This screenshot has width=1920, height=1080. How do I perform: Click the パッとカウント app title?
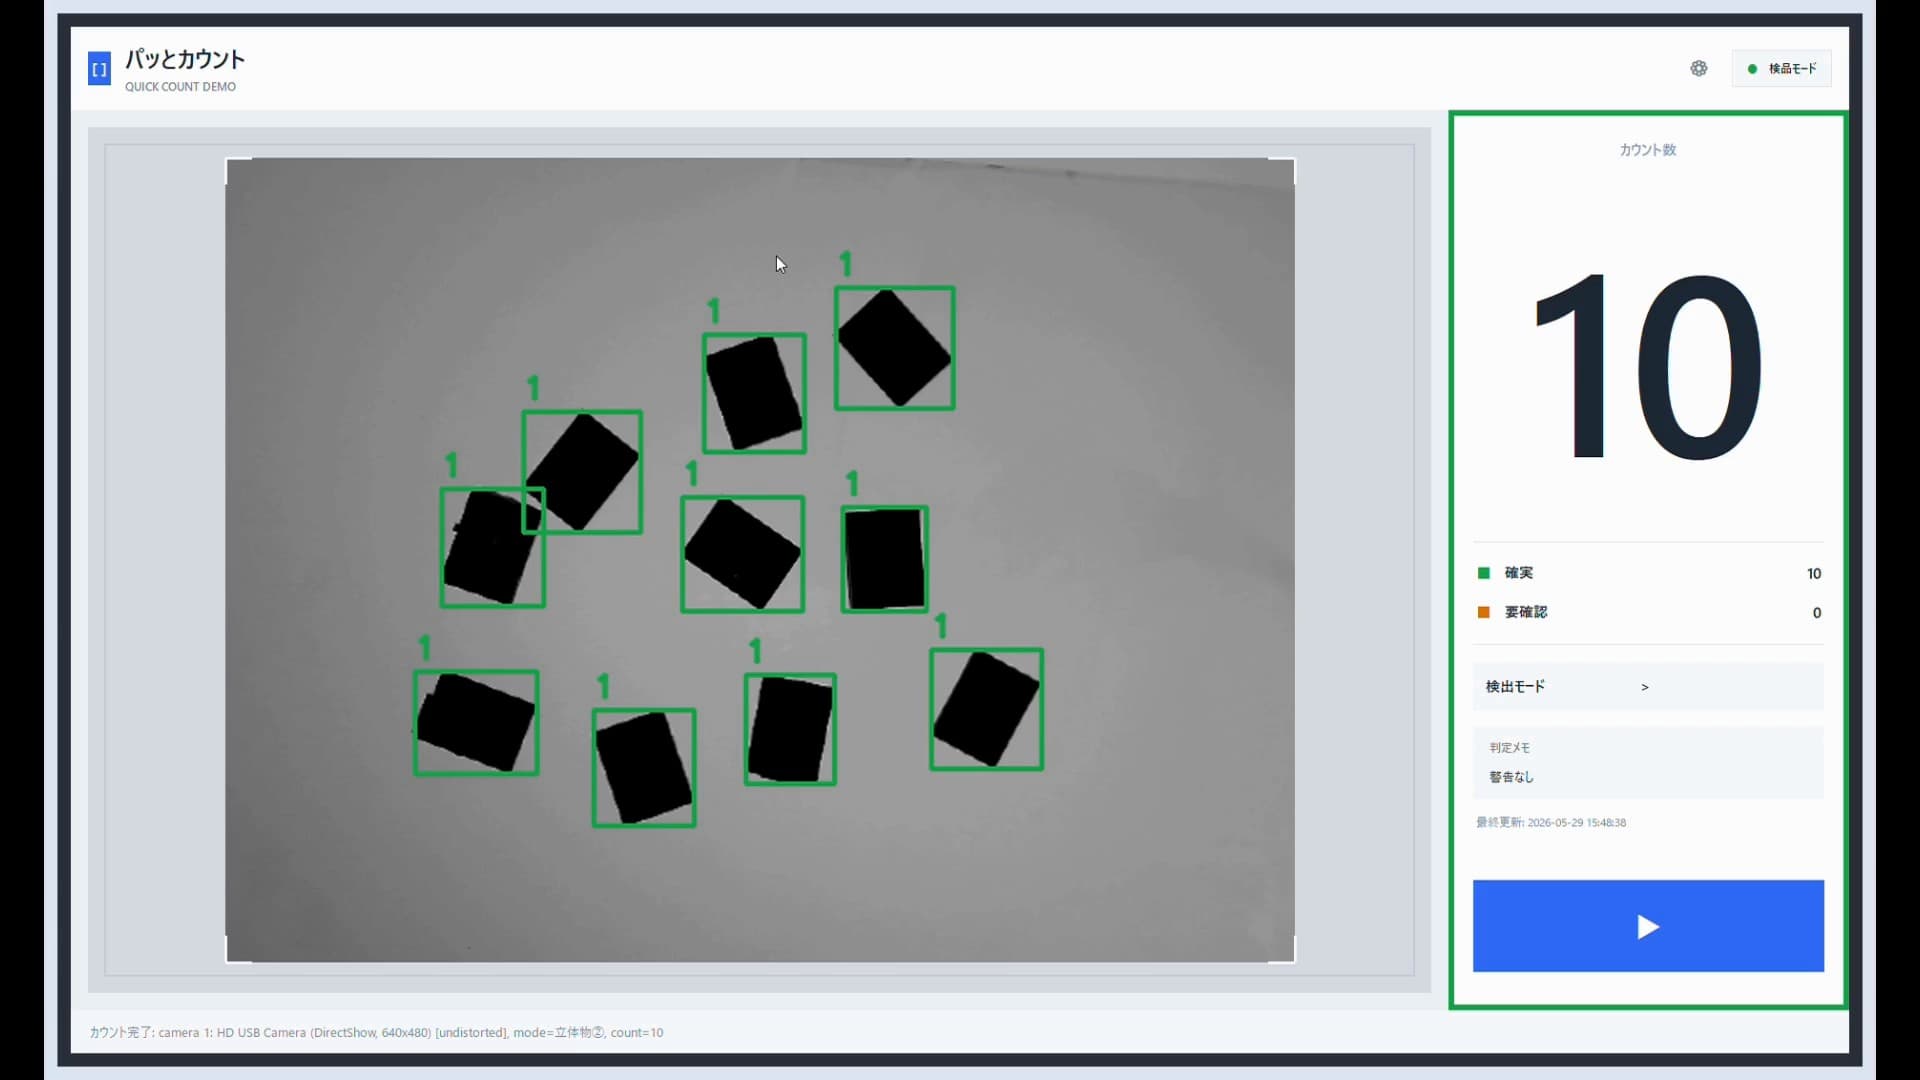click(x=185, y=59)
